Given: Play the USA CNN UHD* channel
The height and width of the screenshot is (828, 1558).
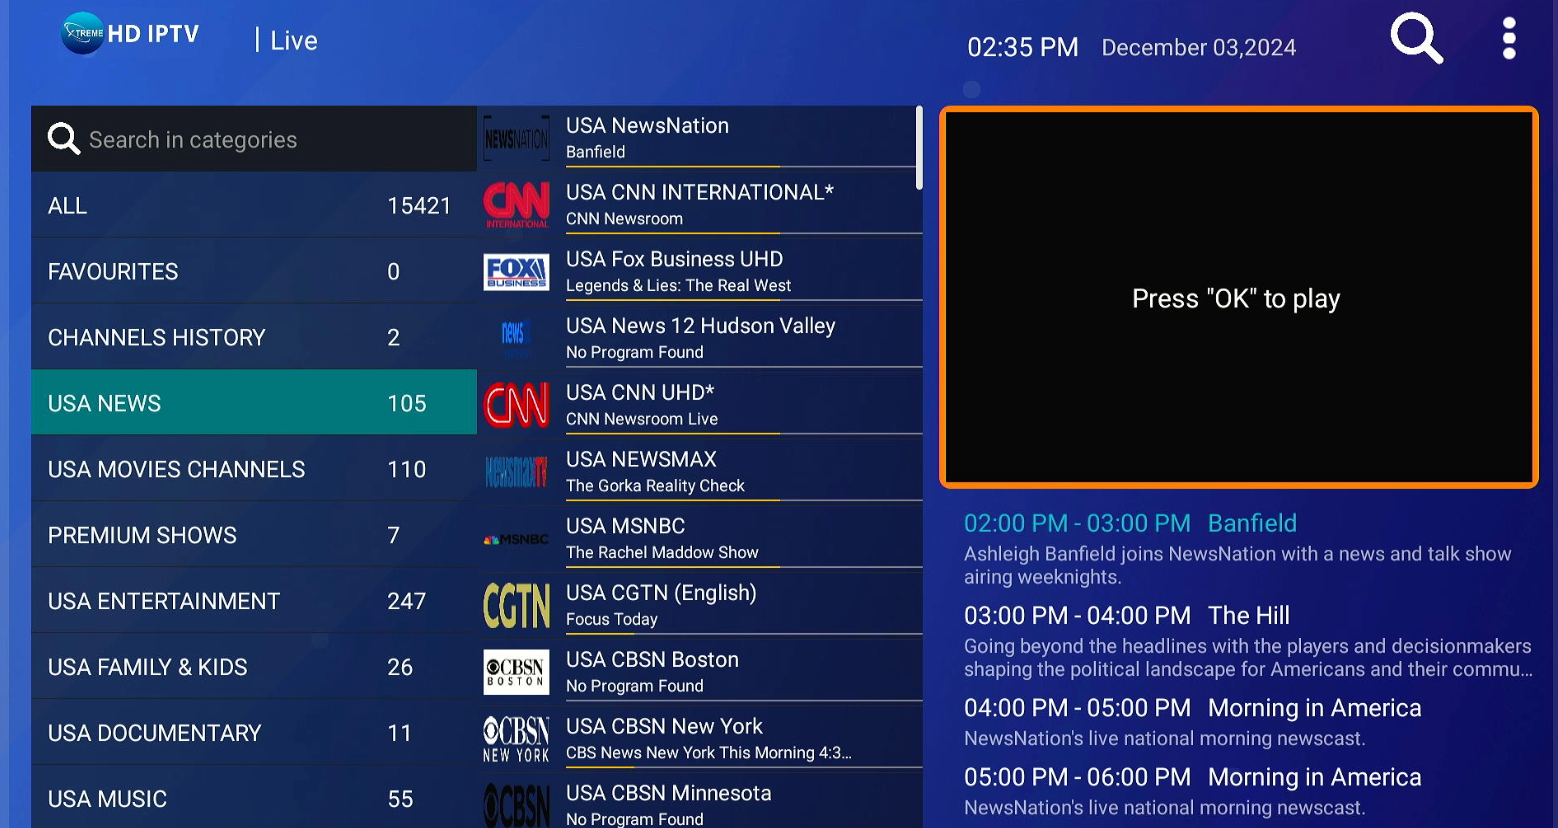Looking at the screenshot, I should [700, 405].
